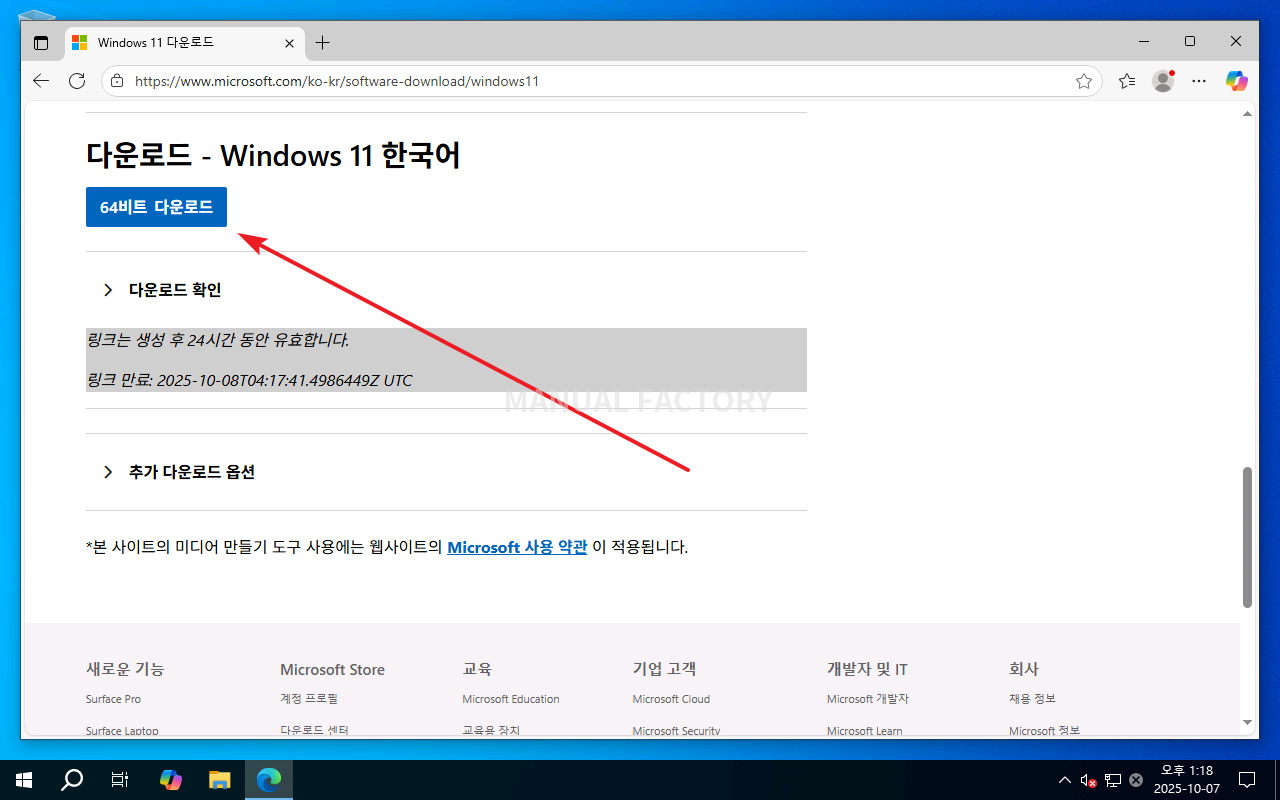Viewport: 1280px width, 800px height.
Task: Expand the 다운로드 확인 section
Action: 174,290
